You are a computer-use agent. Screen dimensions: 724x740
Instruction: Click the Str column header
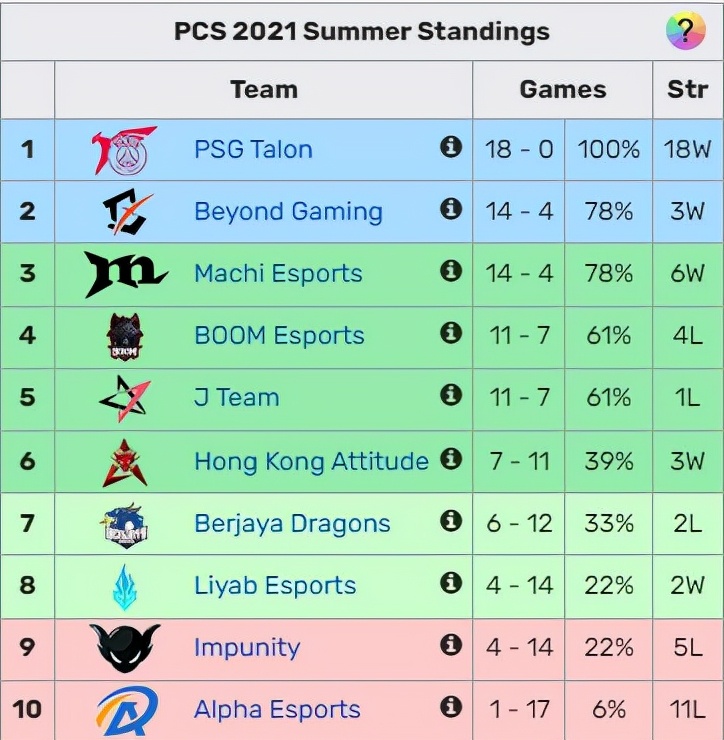click(687, 89)
